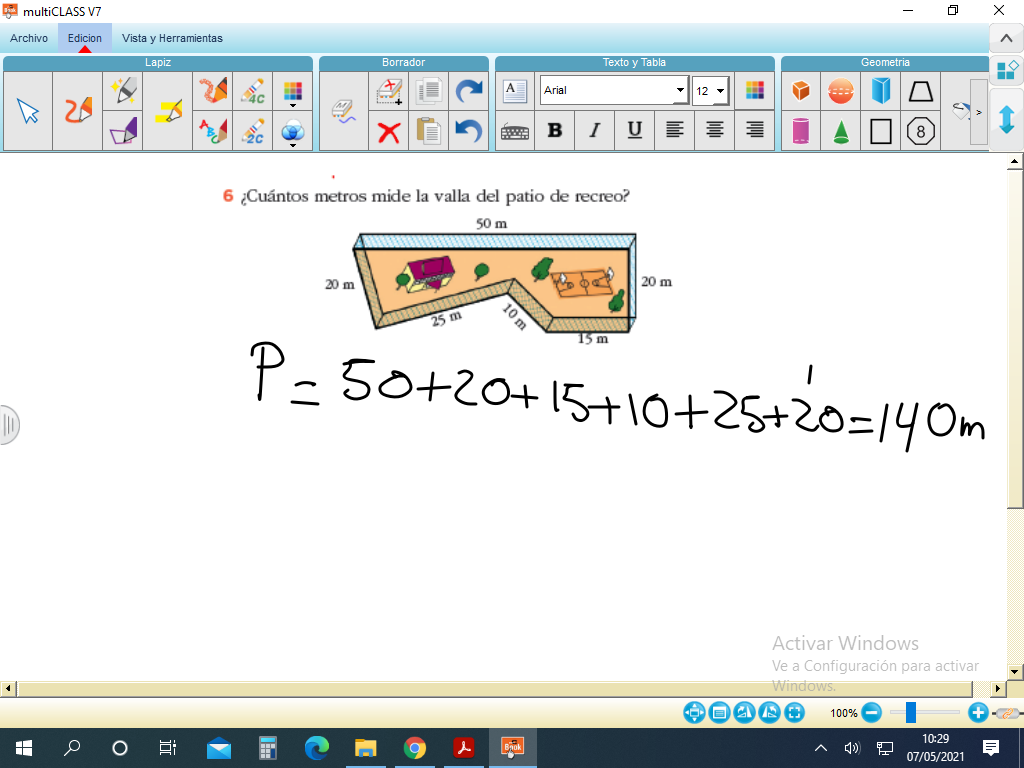Rotate page right with bottom toolbar button
Screen dimensions: 1024x768
coord(769,712)
